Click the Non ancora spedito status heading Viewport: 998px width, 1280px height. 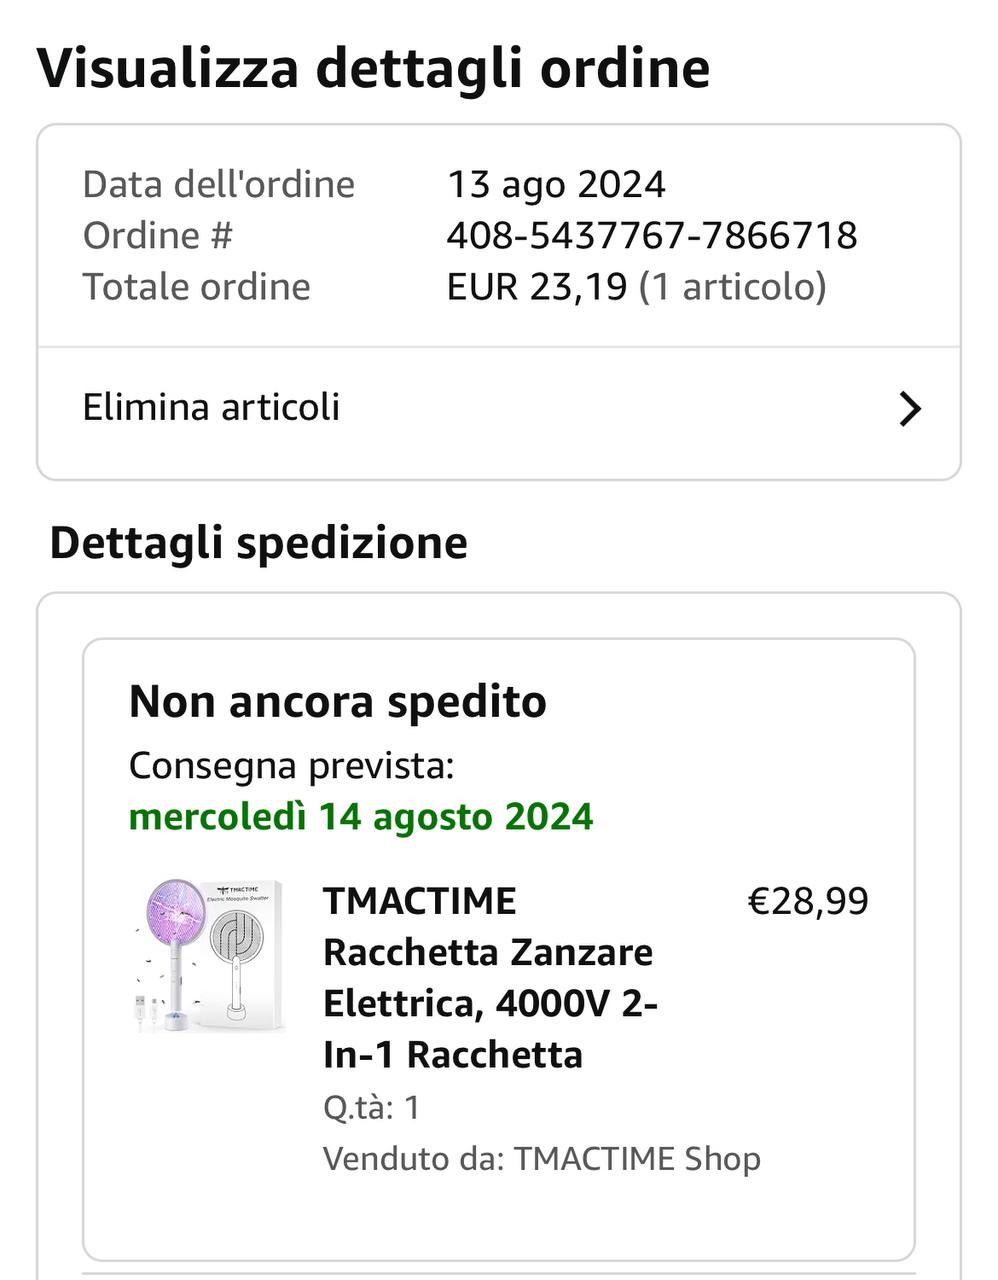[338, 702]
